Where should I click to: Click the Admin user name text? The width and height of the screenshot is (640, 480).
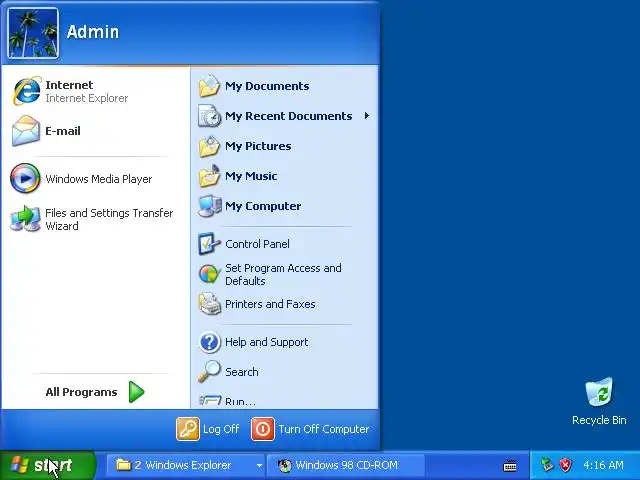[93, 32]
